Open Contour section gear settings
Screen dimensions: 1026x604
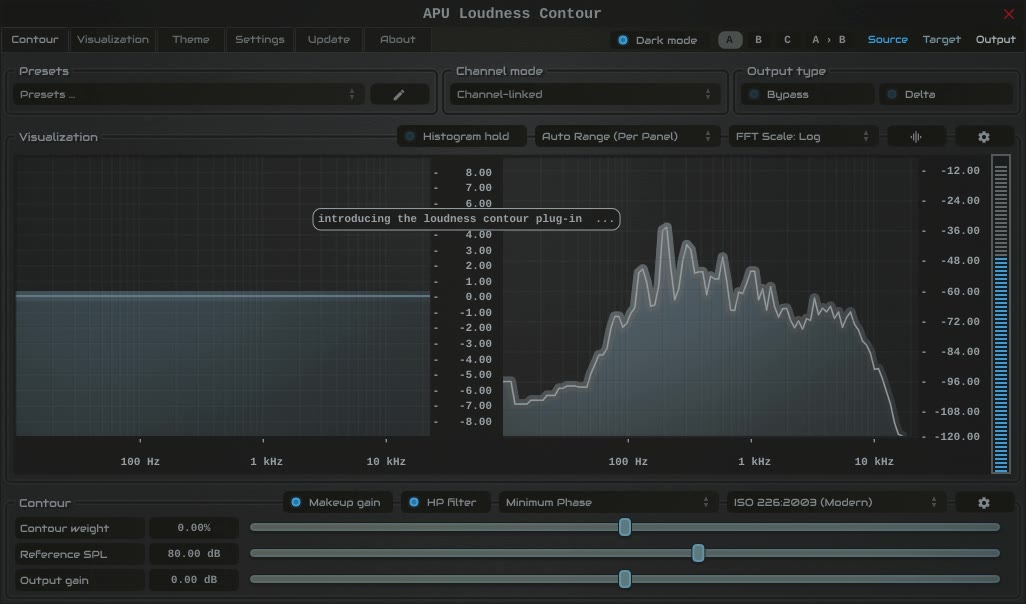[983, 503]
